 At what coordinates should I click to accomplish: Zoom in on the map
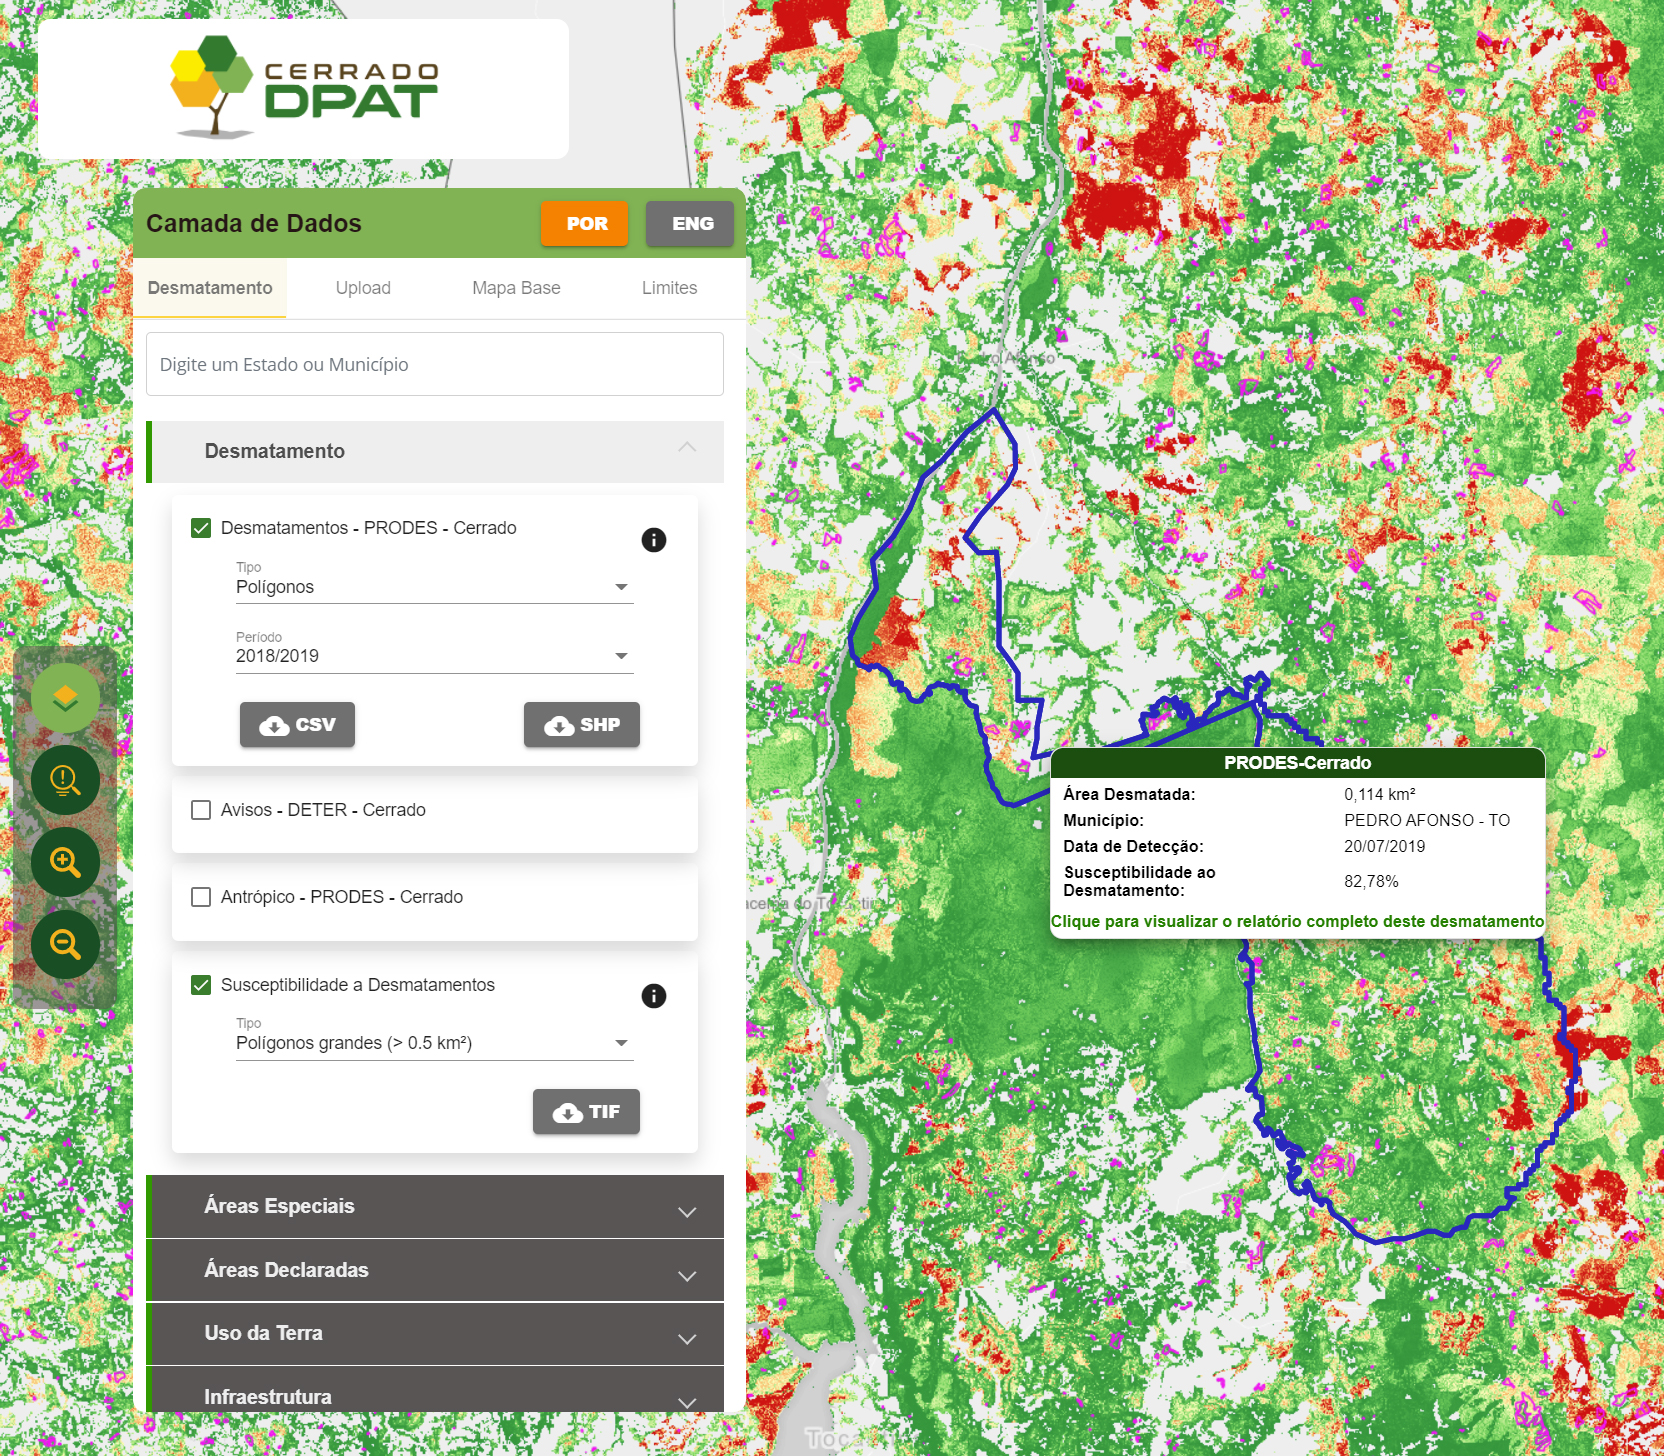click(x=65, y=862)
